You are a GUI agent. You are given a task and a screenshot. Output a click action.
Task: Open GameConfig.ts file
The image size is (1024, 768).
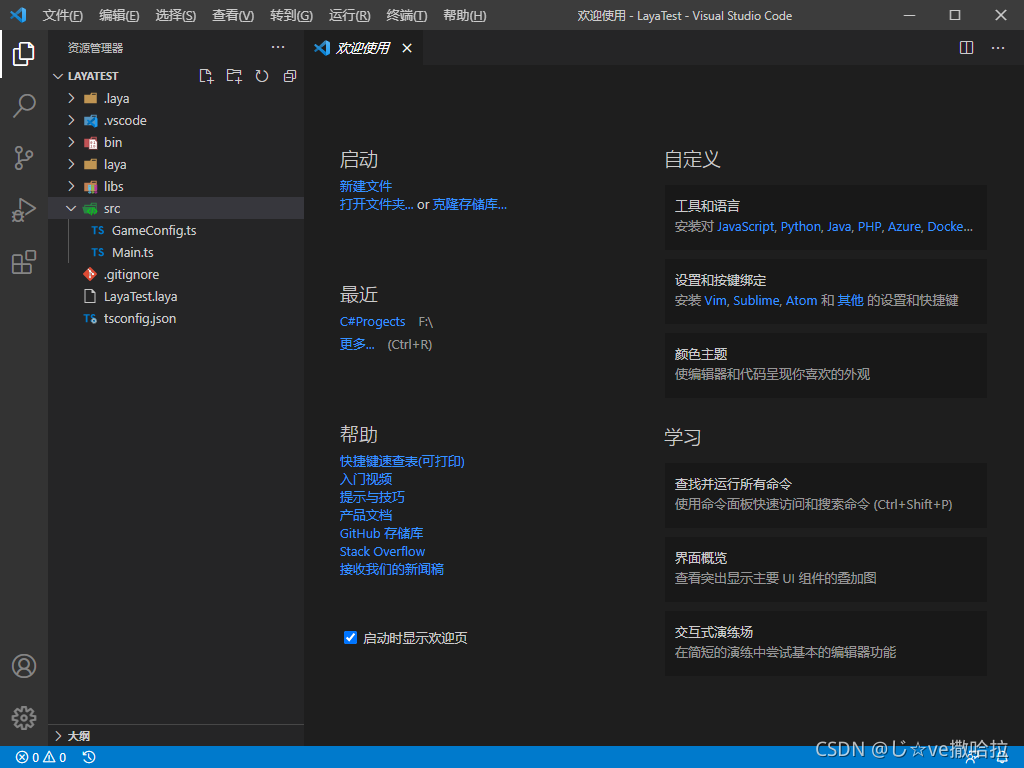click(x=154, y=231)
